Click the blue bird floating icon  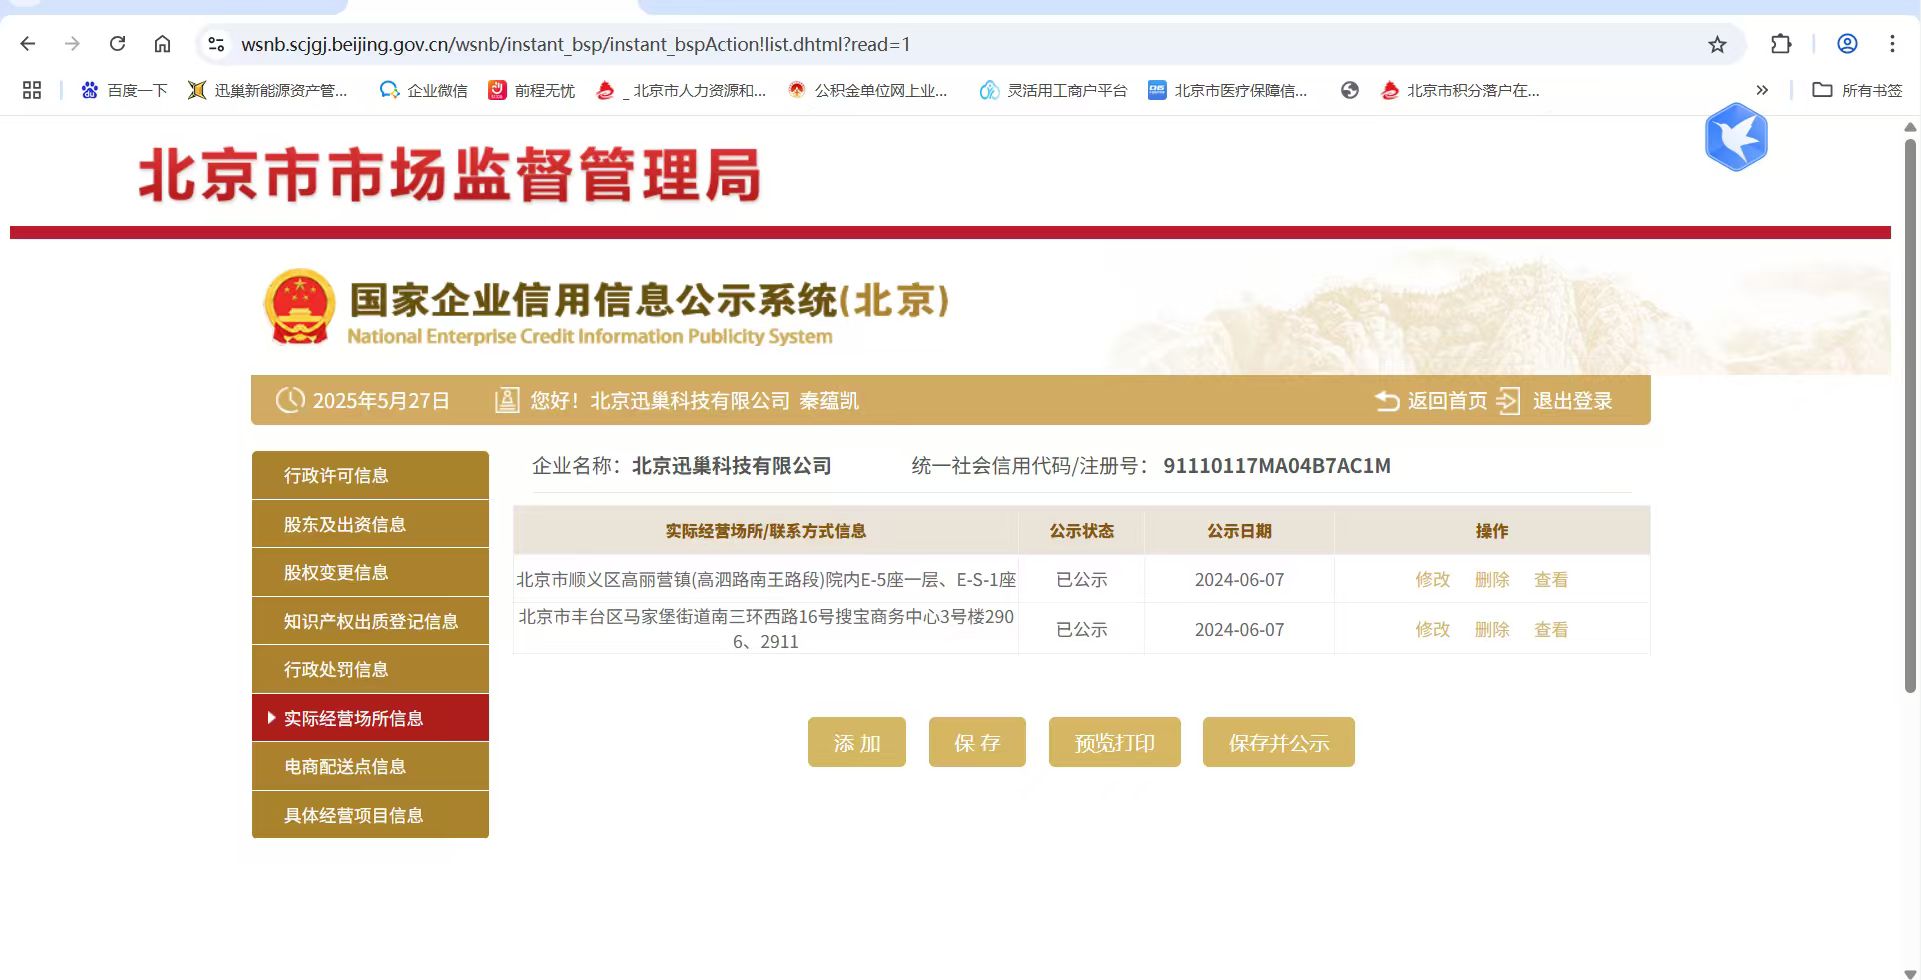coord(1737,137)
